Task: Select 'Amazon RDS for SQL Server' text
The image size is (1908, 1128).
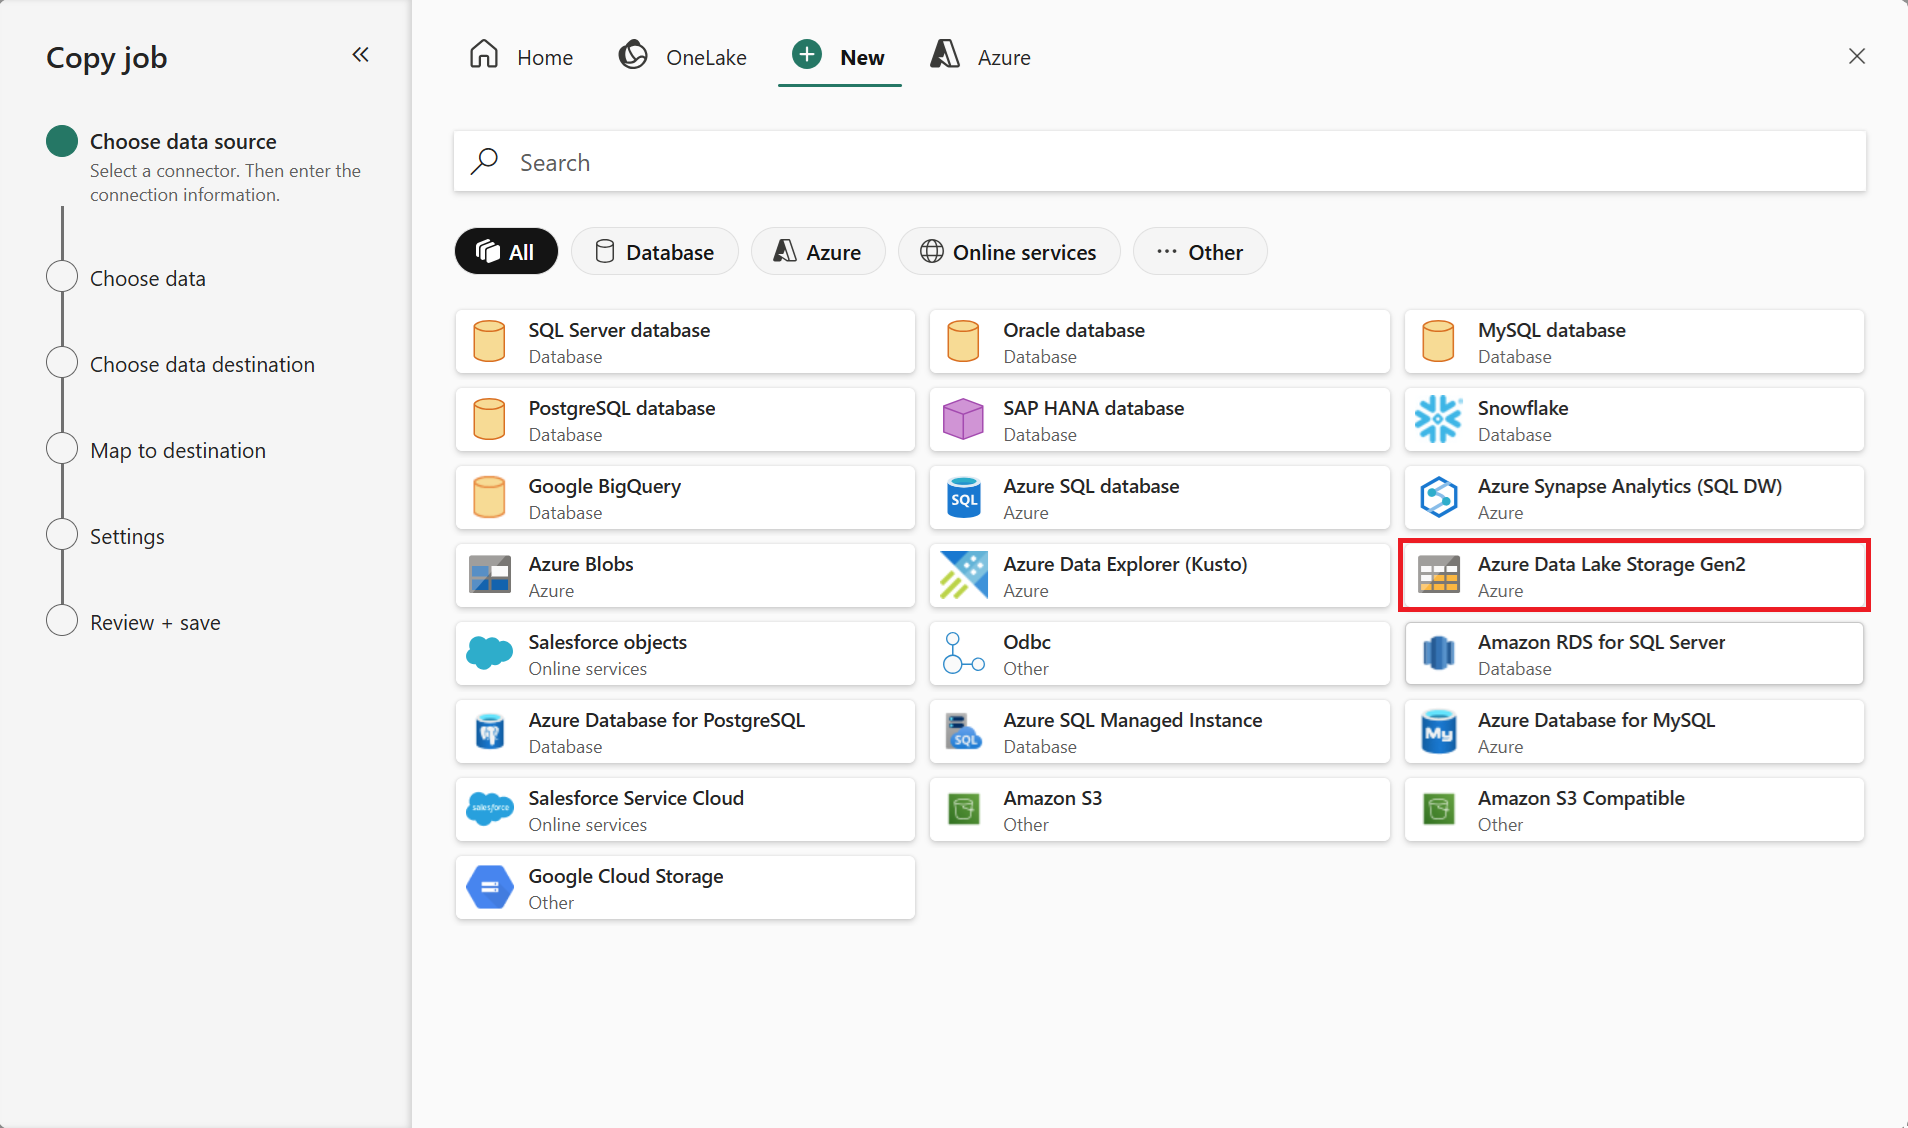Action: pos(1602,642)
